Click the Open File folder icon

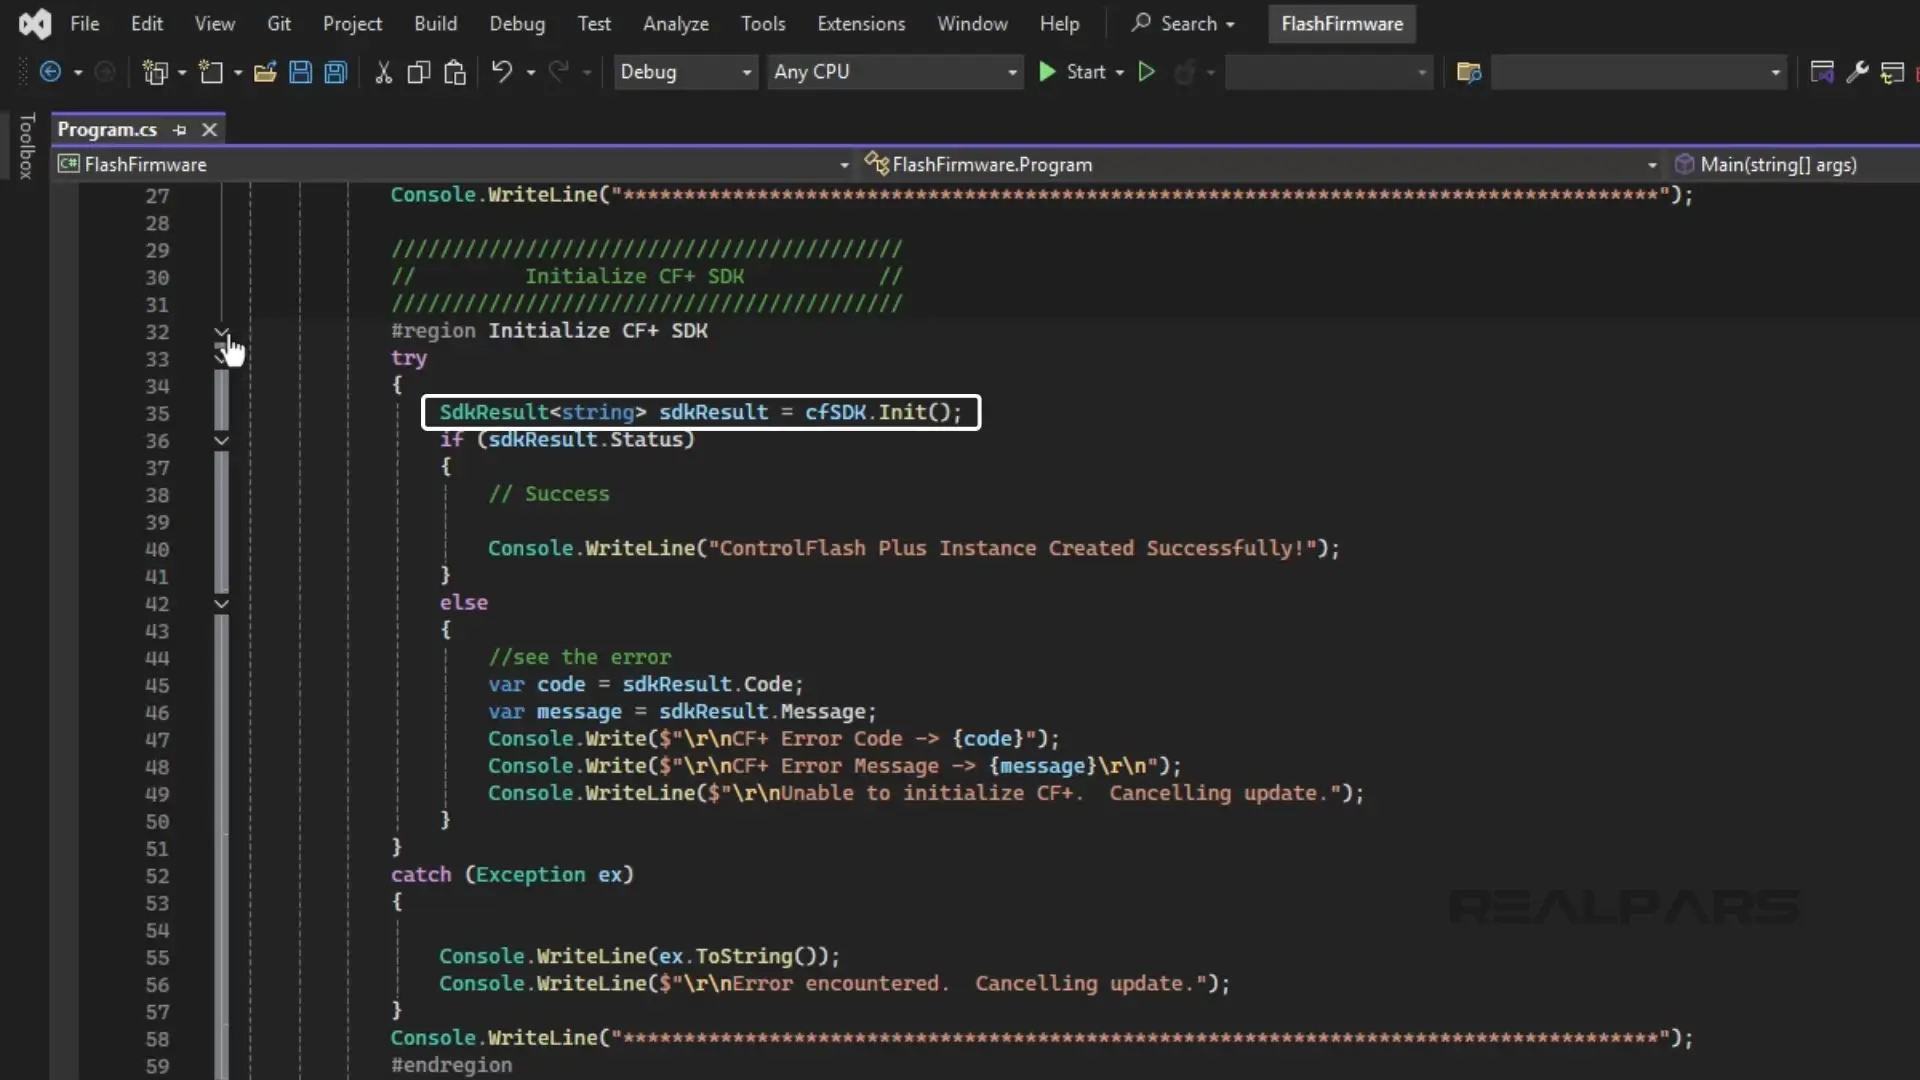point(265,72)
